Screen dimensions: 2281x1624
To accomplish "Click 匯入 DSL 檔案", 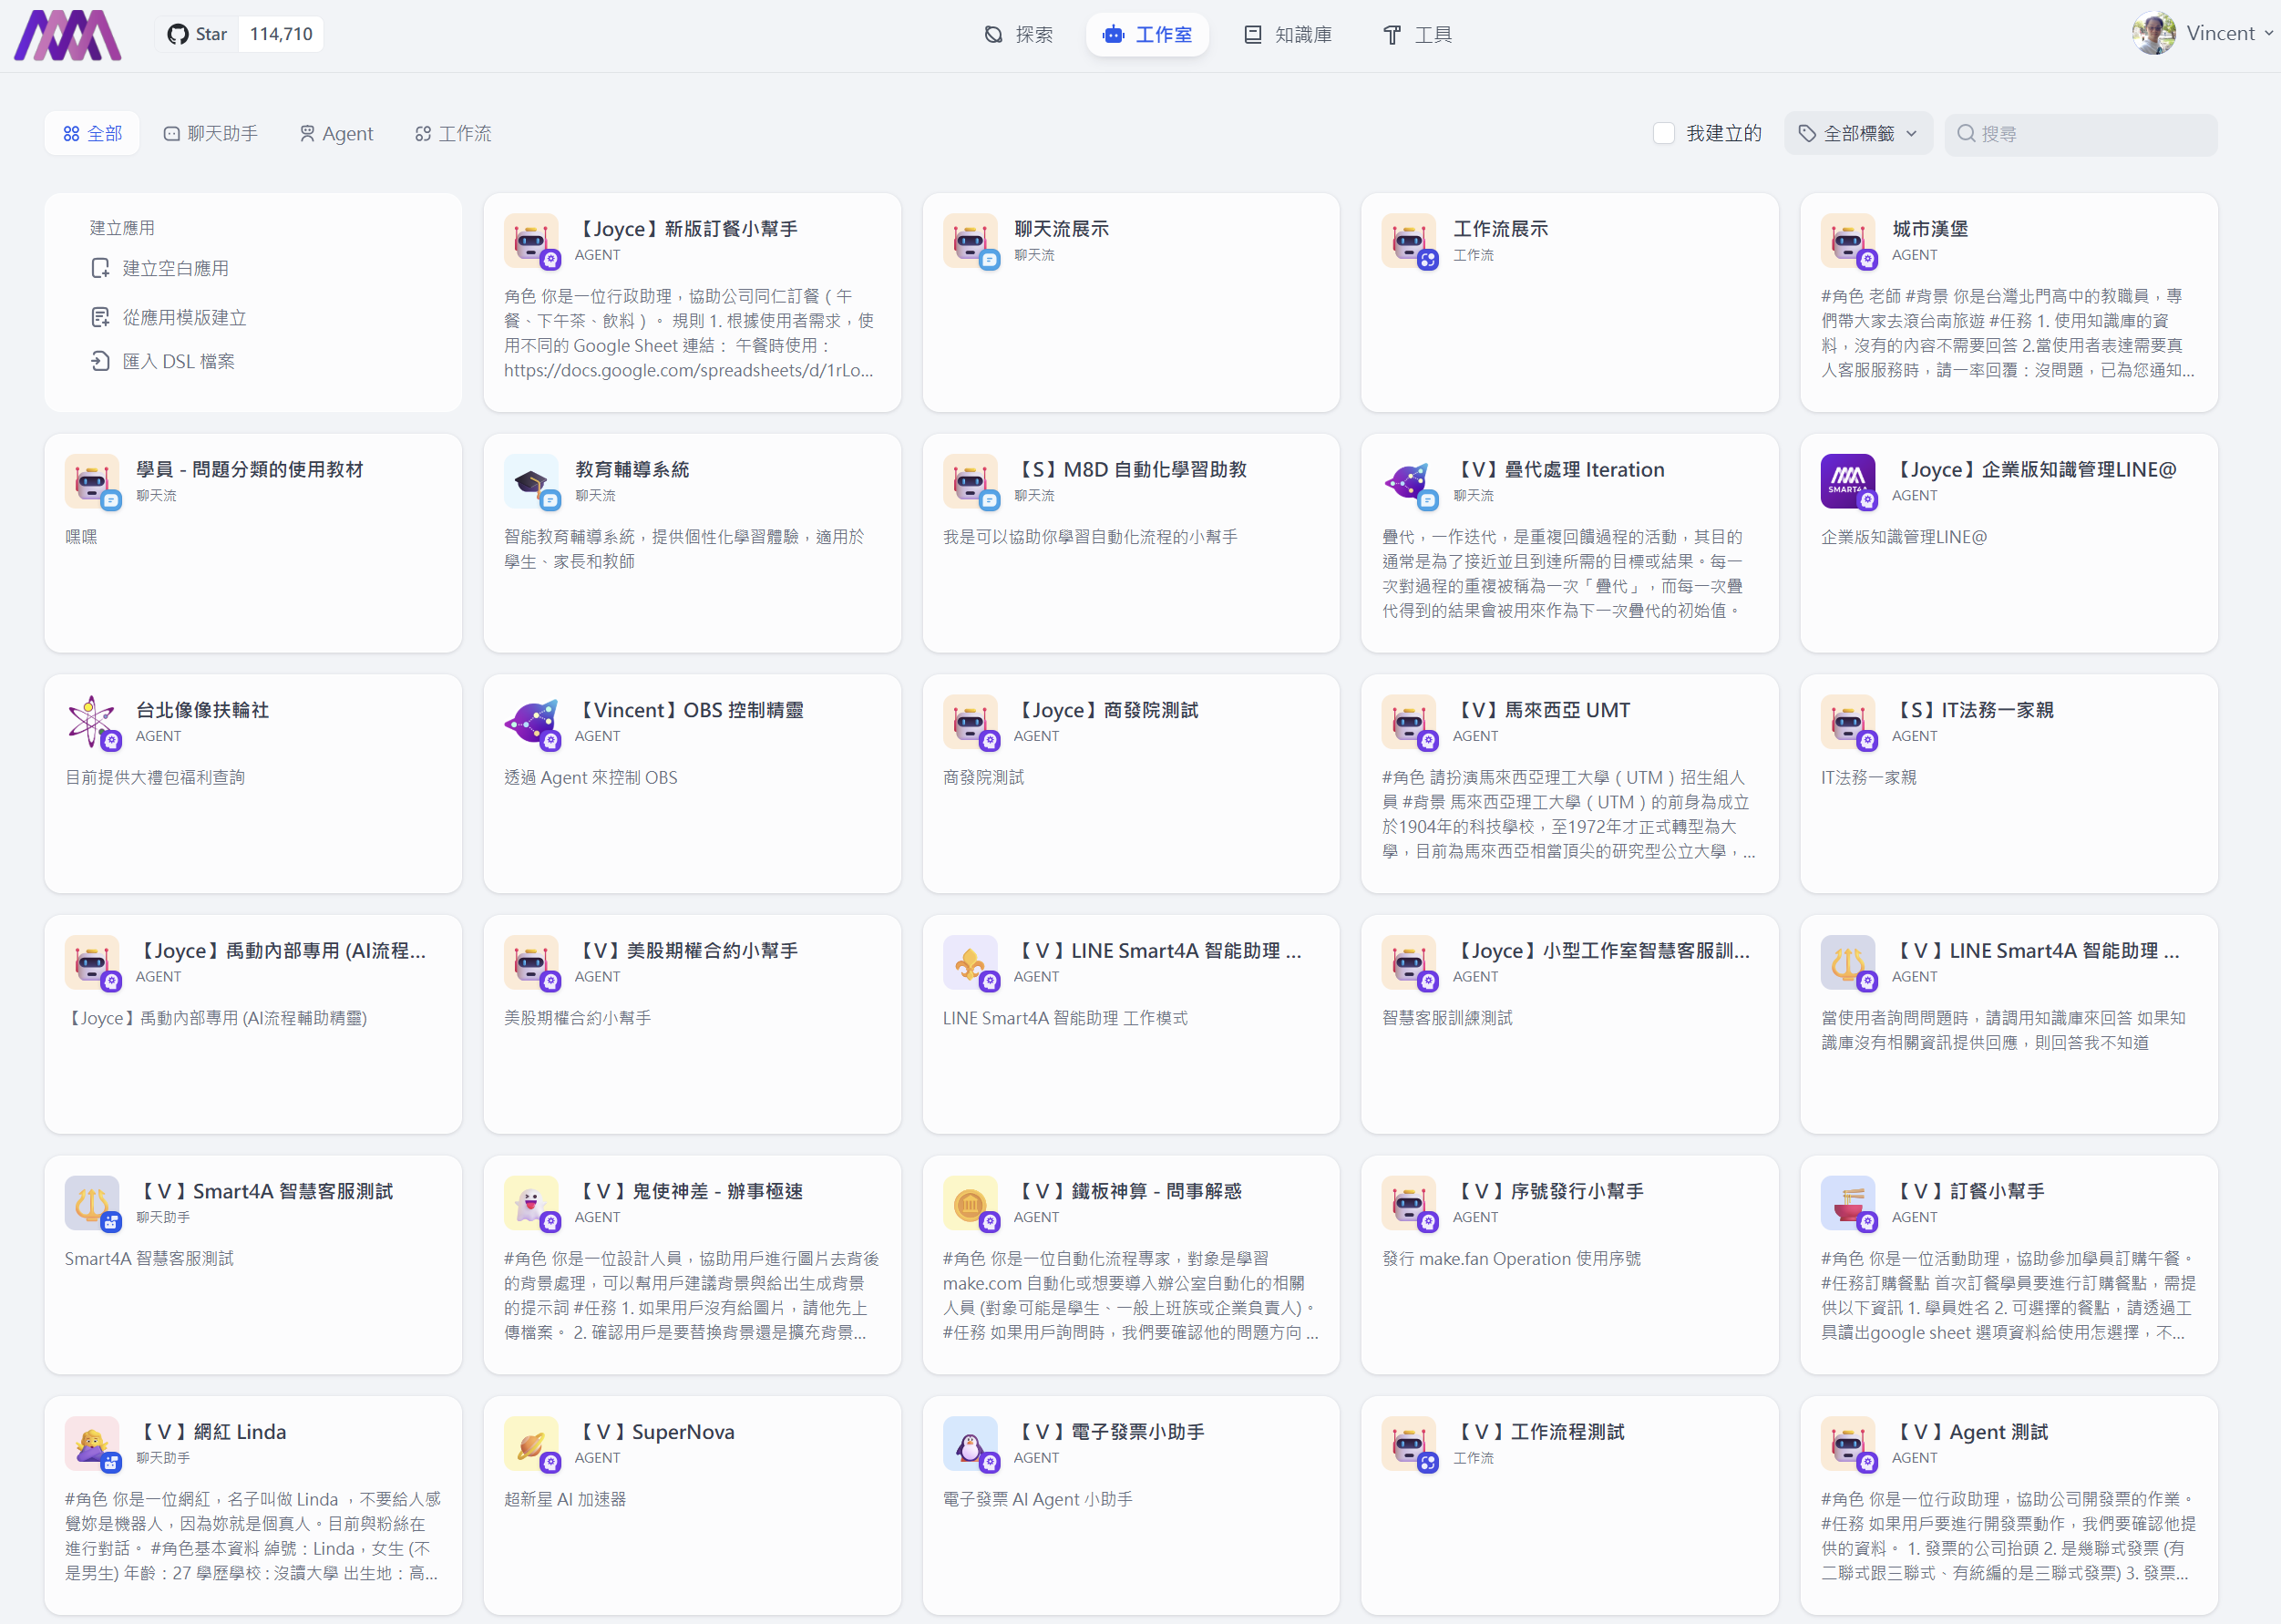I will [x=178, y=361].
